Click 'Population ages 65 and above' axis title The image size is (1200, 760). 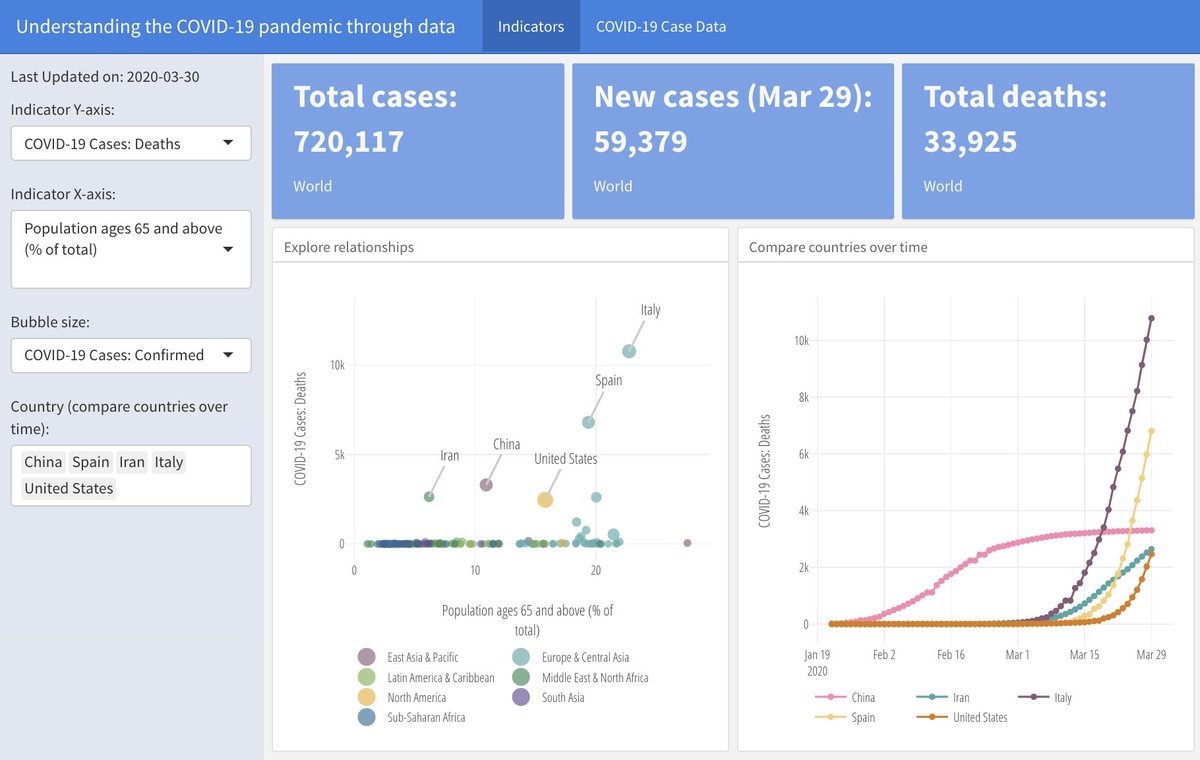click(x=527, y=620)
